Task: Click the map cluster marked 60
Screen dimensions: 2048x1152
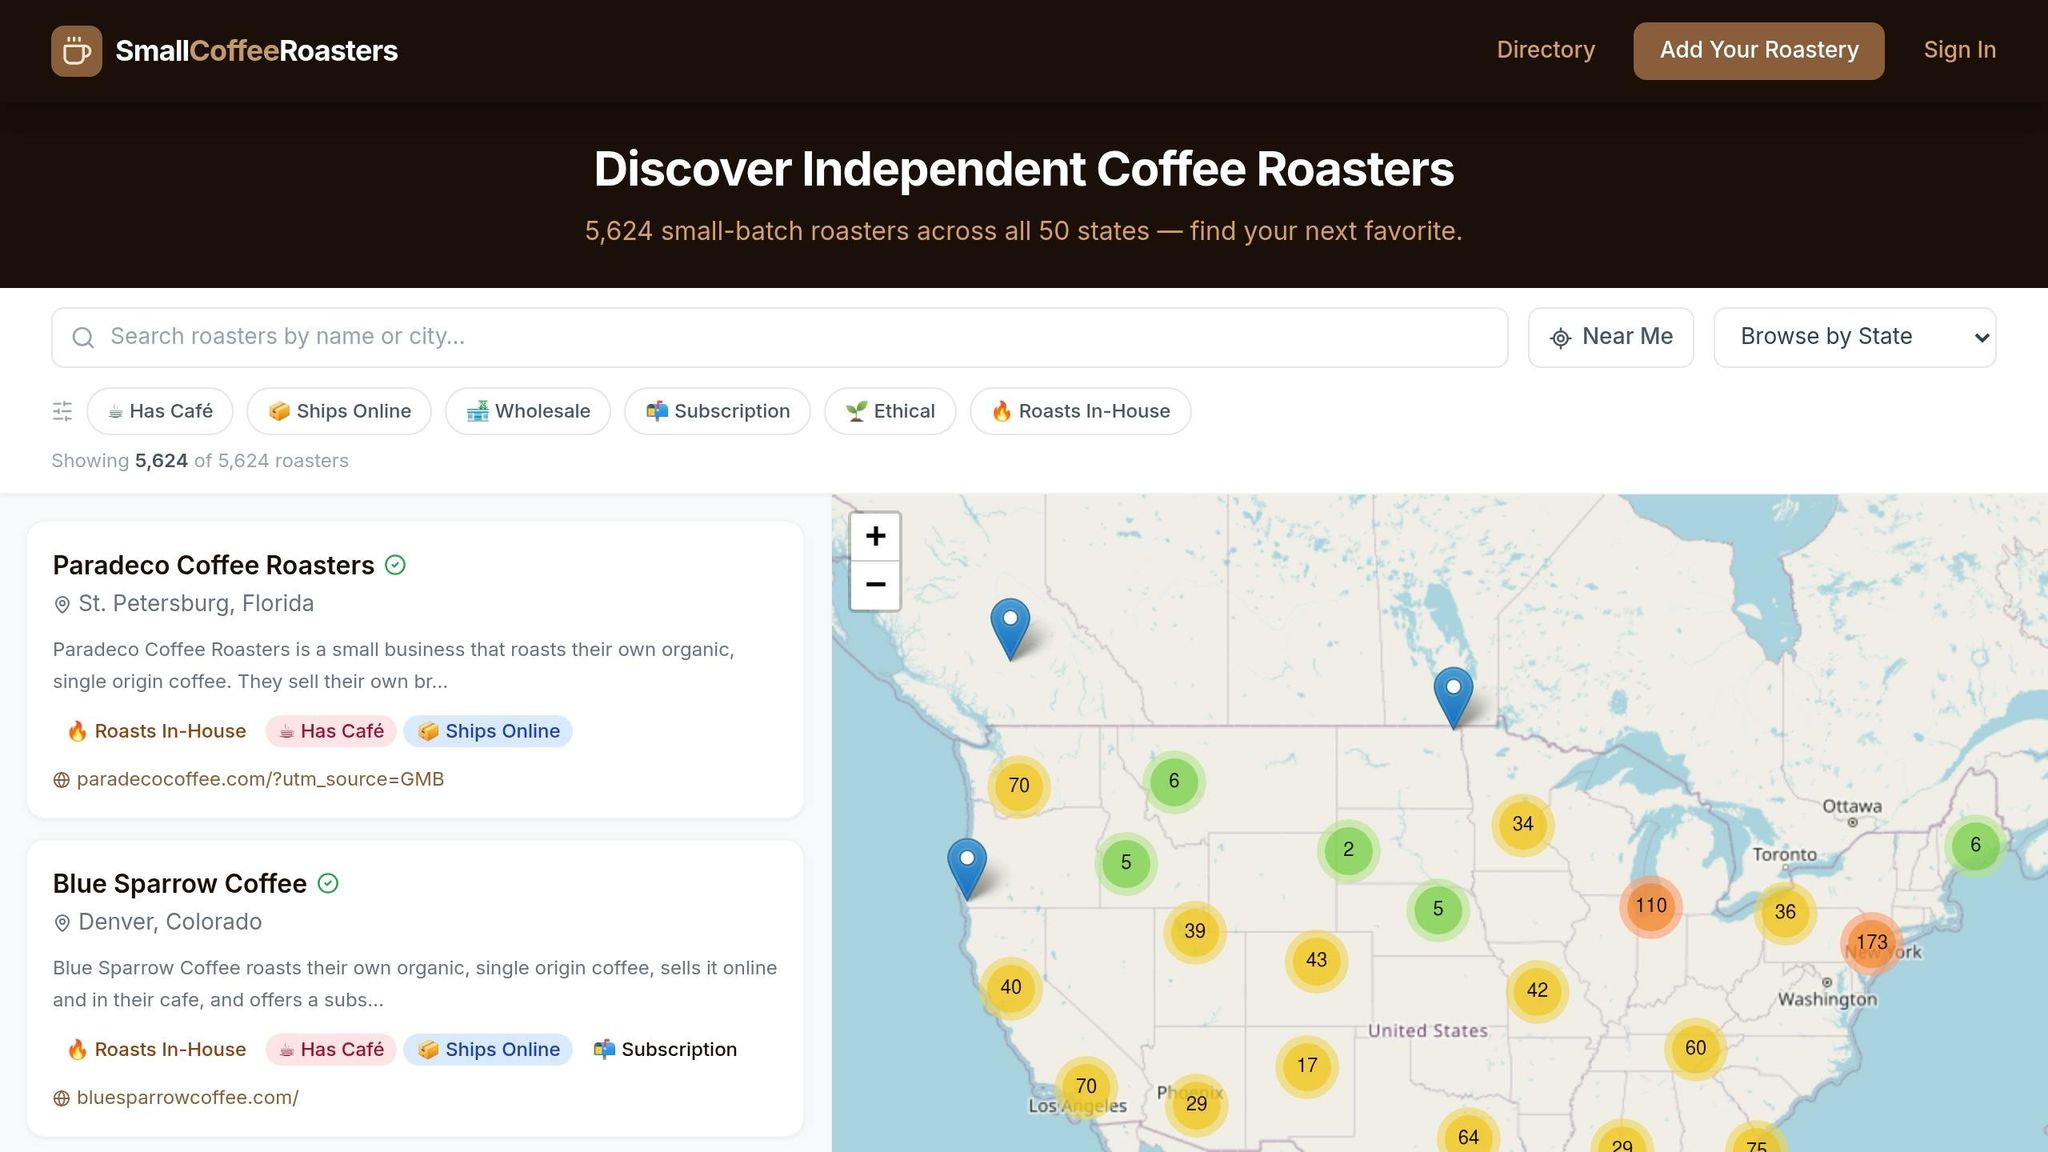Action: [1695, 1048]
